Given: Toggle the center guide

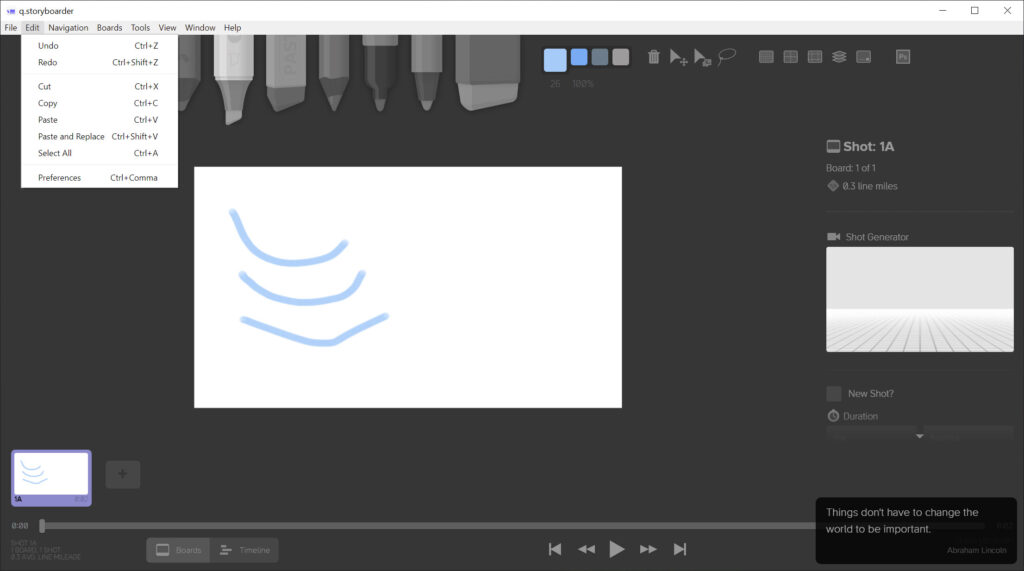Looking at the screenshot, I should [x=790, y=57].
